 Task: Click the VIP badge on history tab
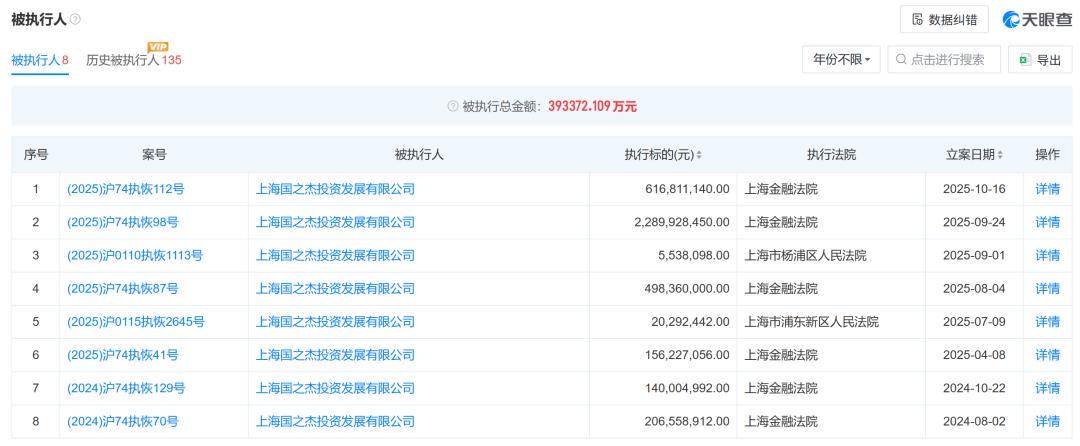[157, 47]
